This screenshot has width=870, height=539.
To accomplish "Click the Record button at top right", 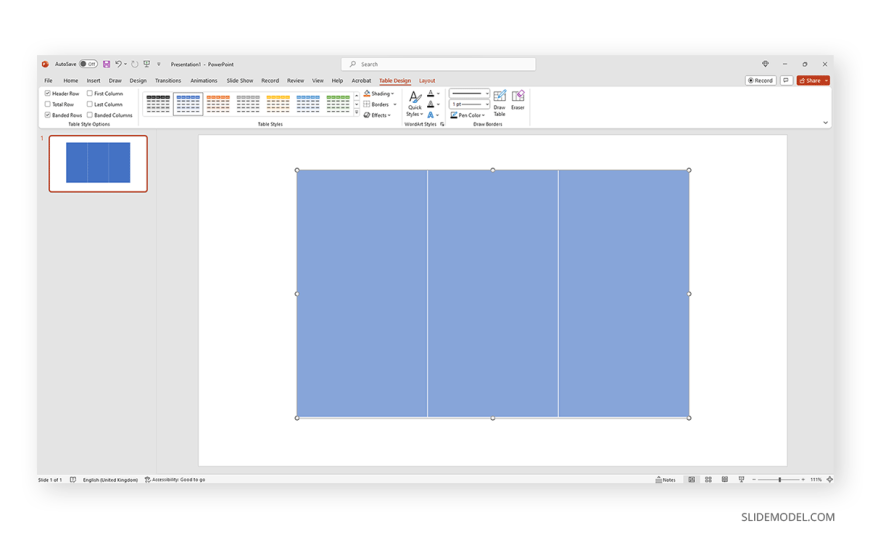I will (x=761, y=80).
